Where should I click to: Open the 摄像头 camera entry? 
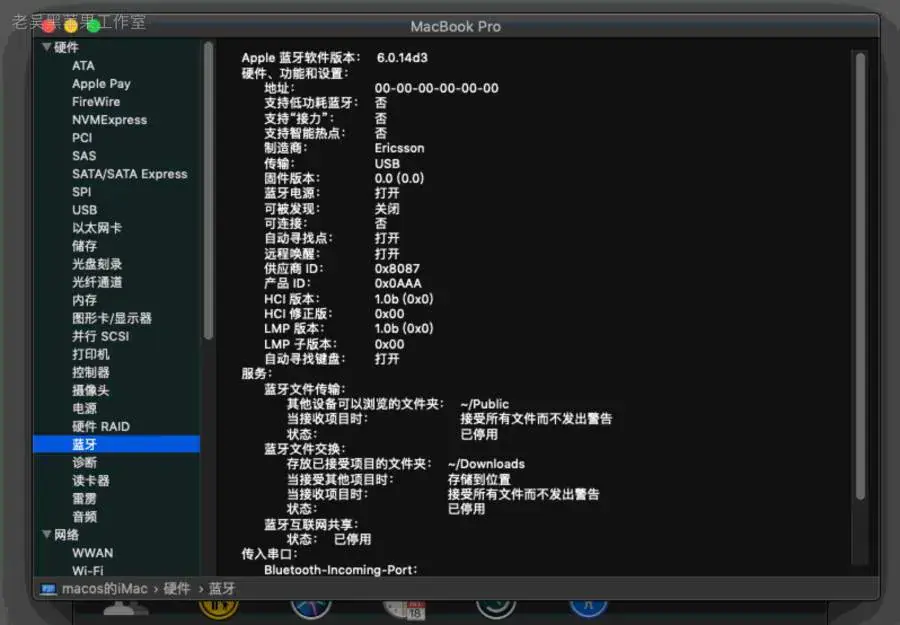coord(90,390)
